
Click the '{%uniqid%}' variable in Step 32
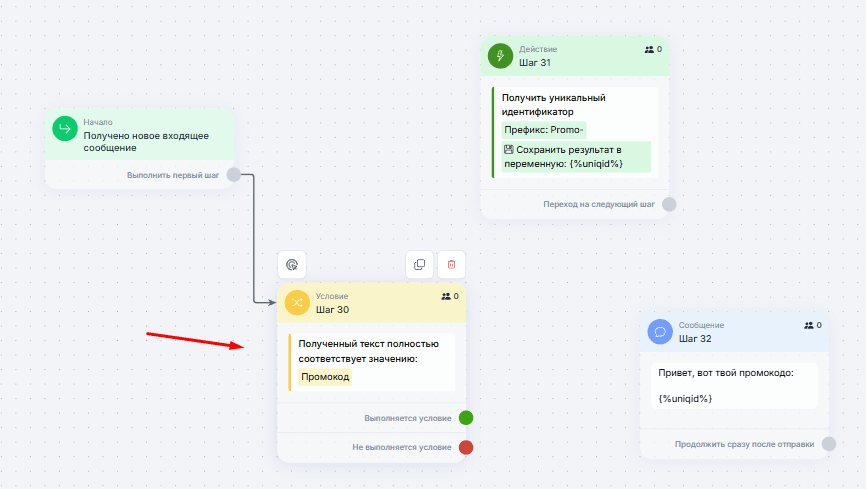tap(685, 398)
